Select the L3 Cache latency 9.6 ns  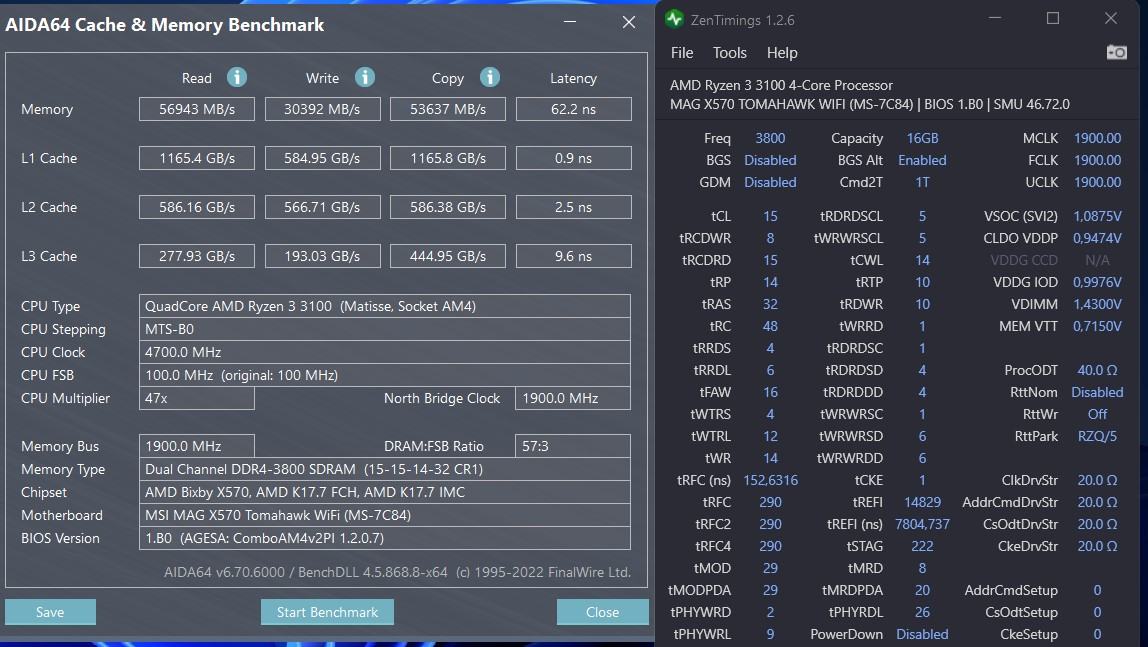[573, 256]
